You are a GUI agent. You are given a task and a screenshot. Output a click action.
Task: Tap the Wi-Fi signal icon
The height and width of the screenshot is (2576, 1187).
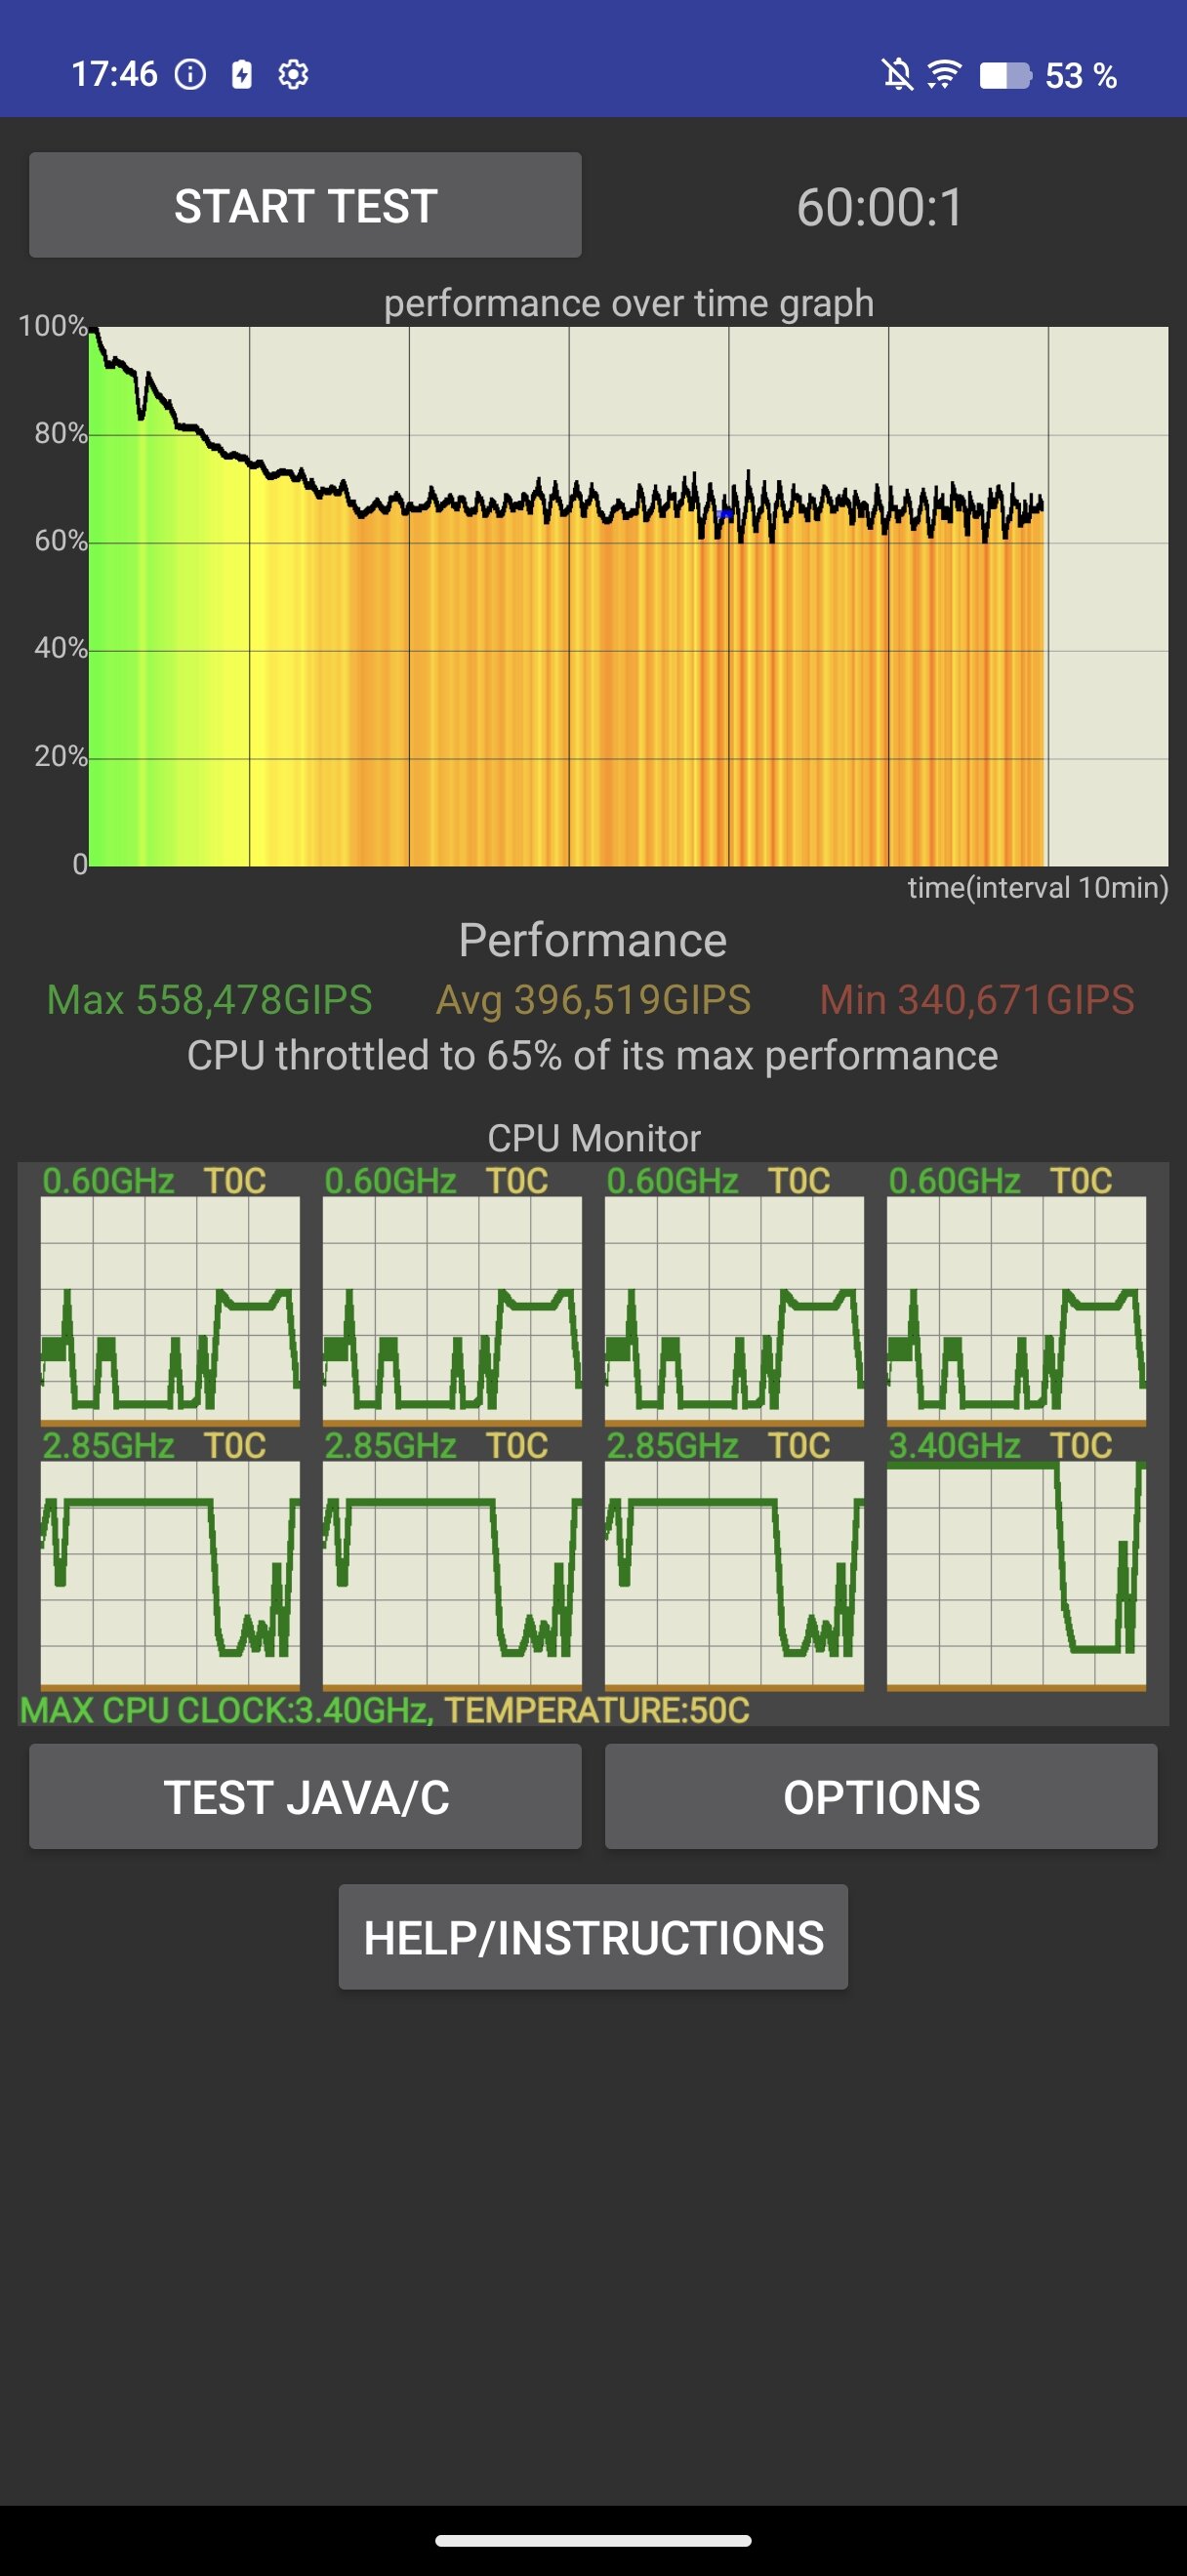(x=943, y=74)
